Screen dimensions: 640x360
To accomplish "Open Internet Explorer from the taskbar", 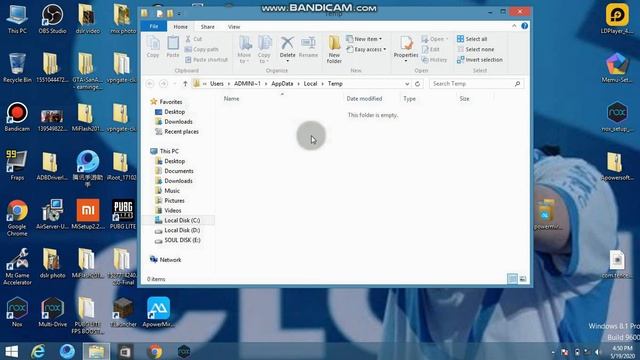I will point(38,351).
